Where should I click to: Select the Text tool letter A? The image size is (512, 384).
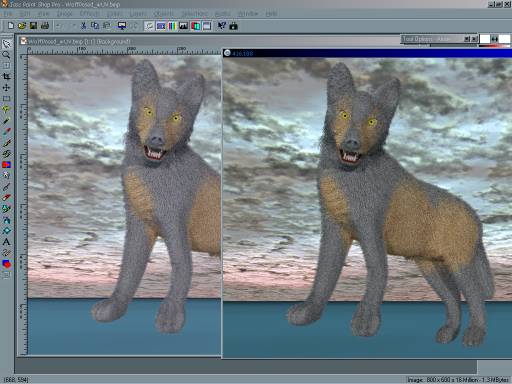(x=6, y=242)
